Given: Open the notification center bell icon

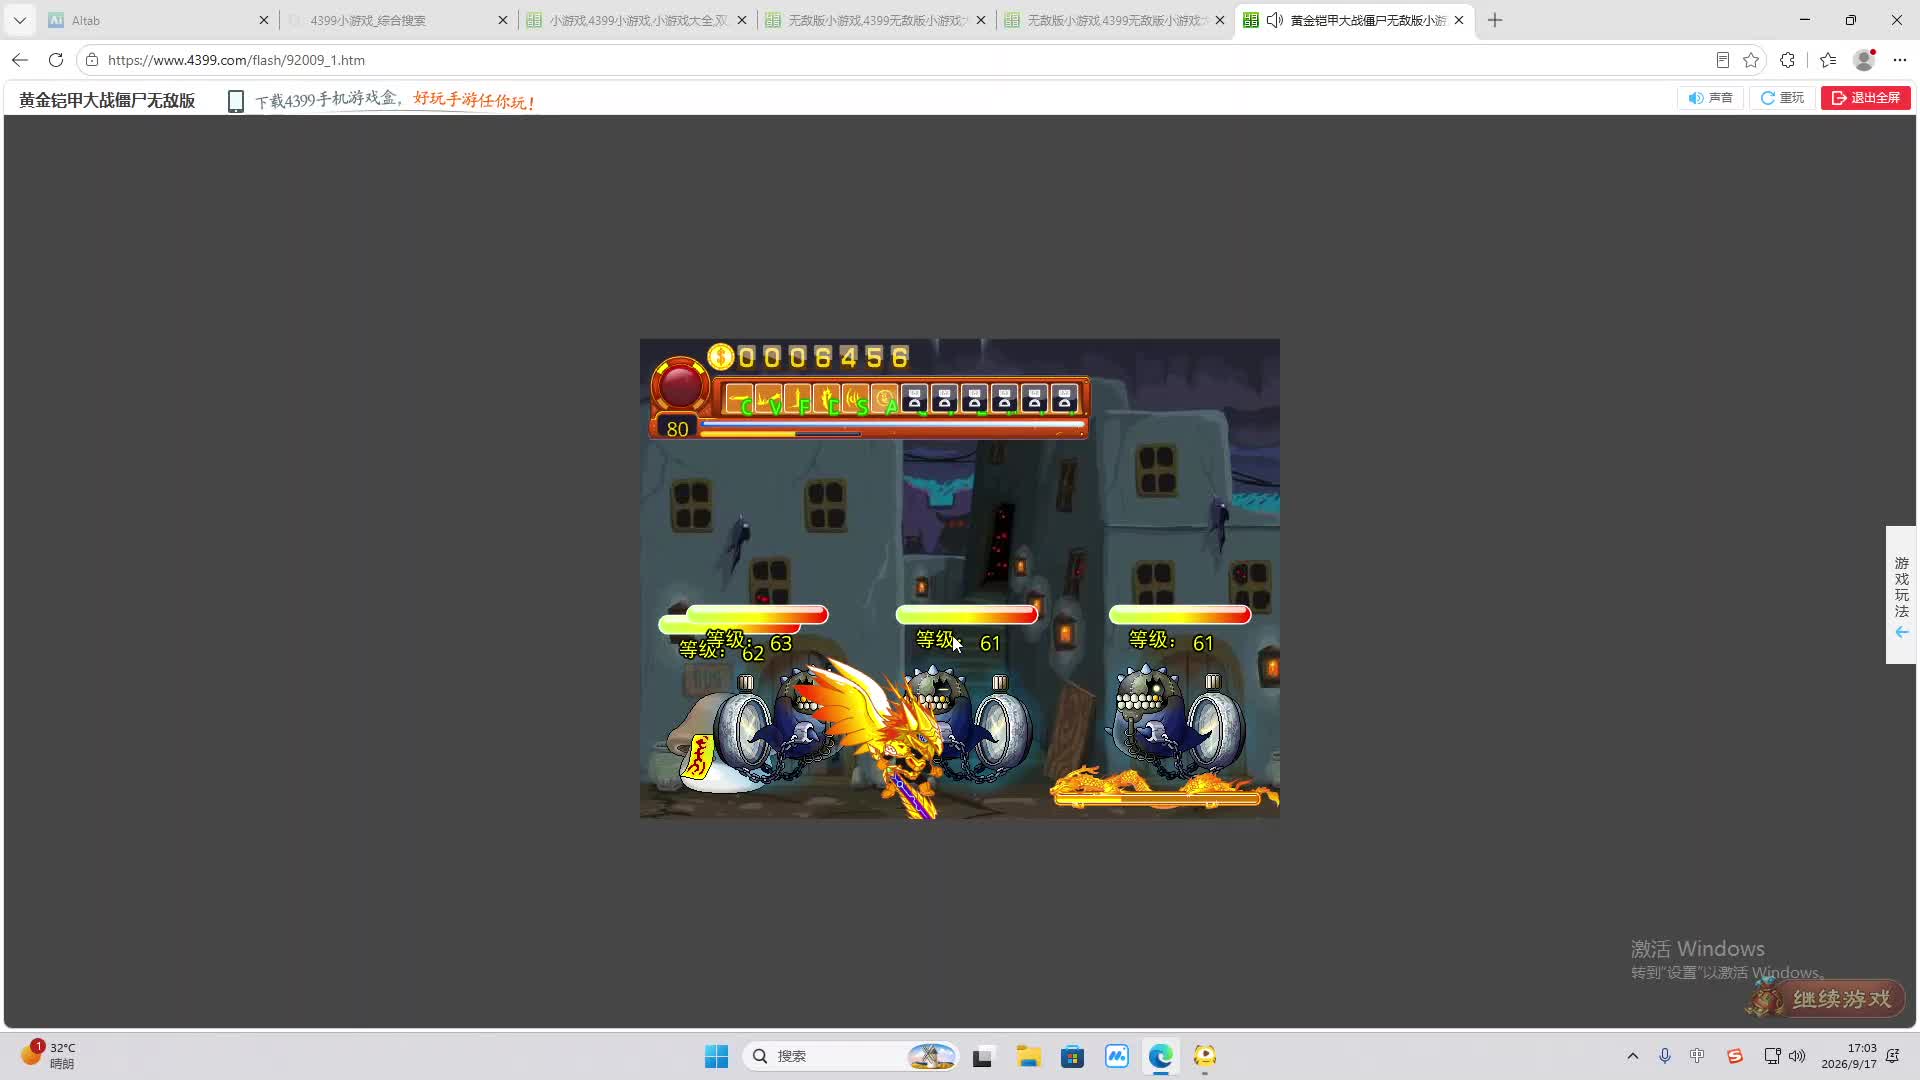Looking at the screenshot, I should pyautogui.click(x=1893, y=1056).
